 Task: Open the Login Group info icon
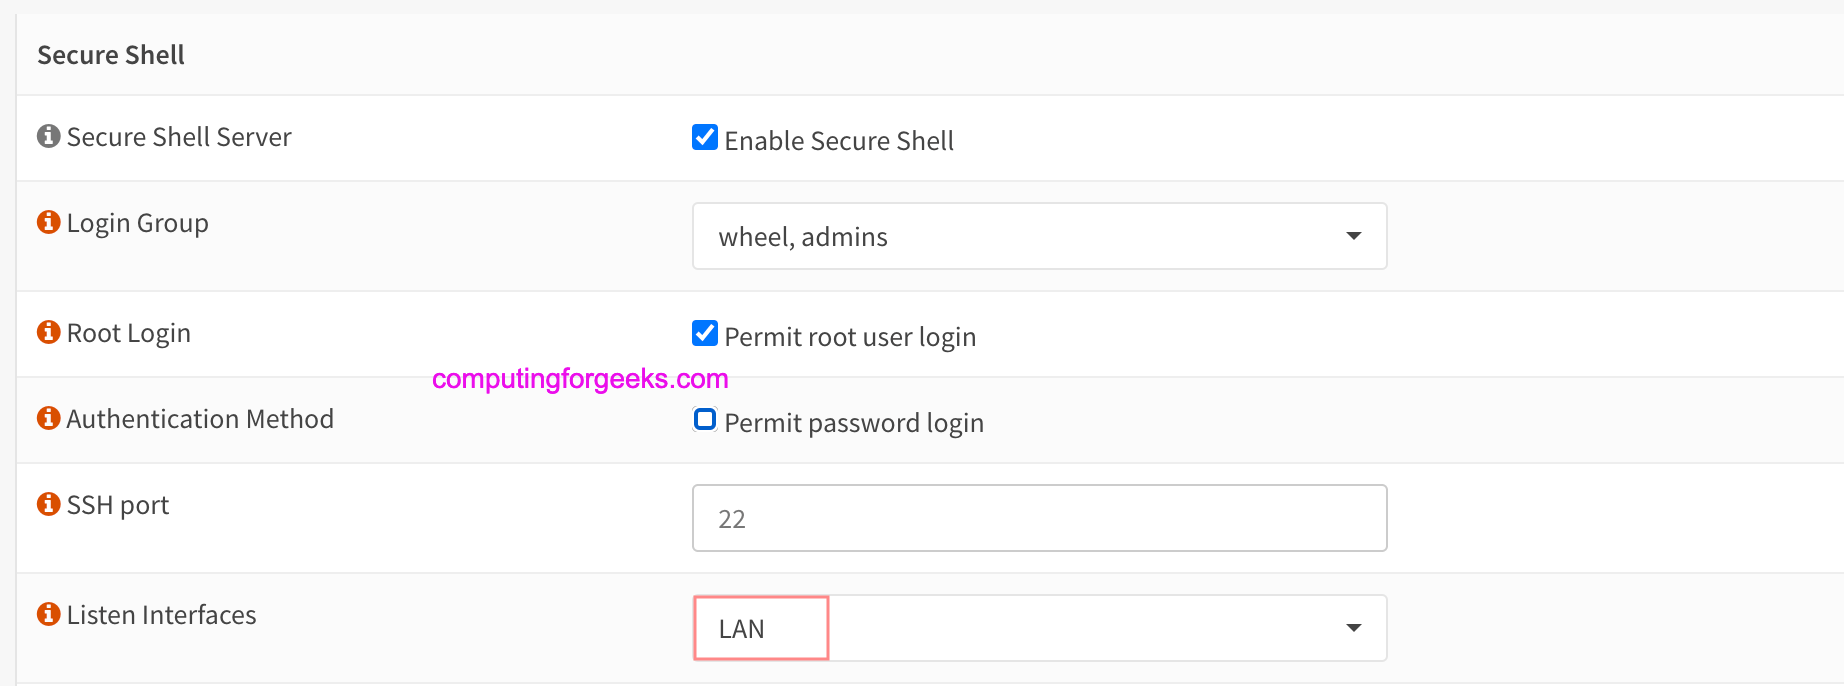coord(47,222)
